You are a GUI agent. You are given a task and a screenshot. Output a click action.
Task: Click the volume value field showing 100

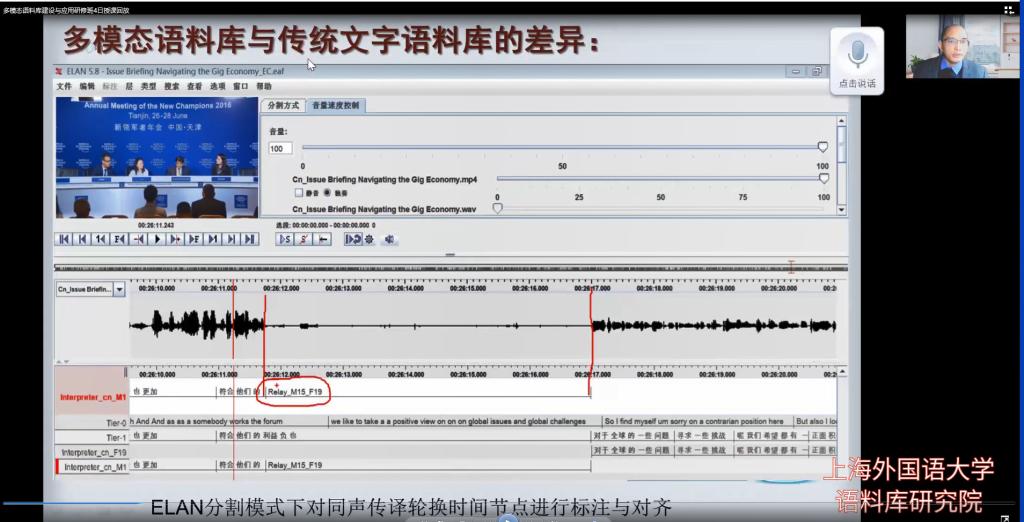coord(280,148)
